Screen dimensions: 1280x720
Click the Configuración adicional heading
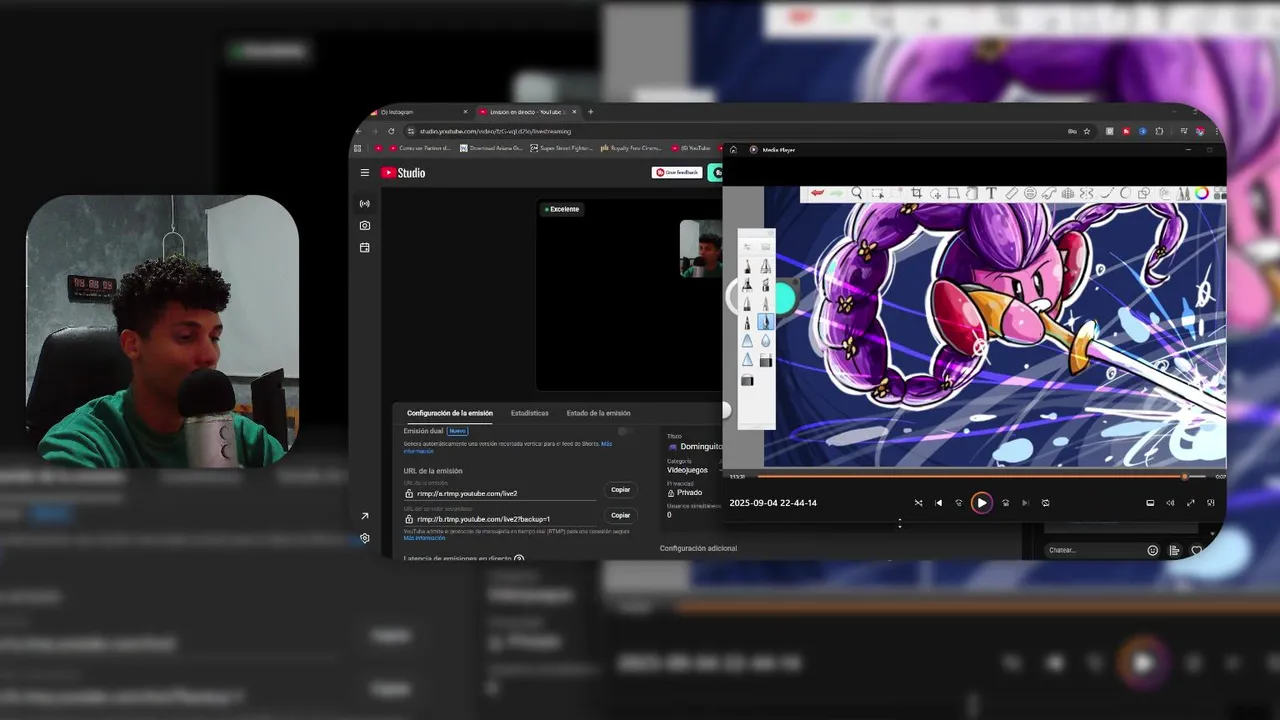[x=698, y=548]
